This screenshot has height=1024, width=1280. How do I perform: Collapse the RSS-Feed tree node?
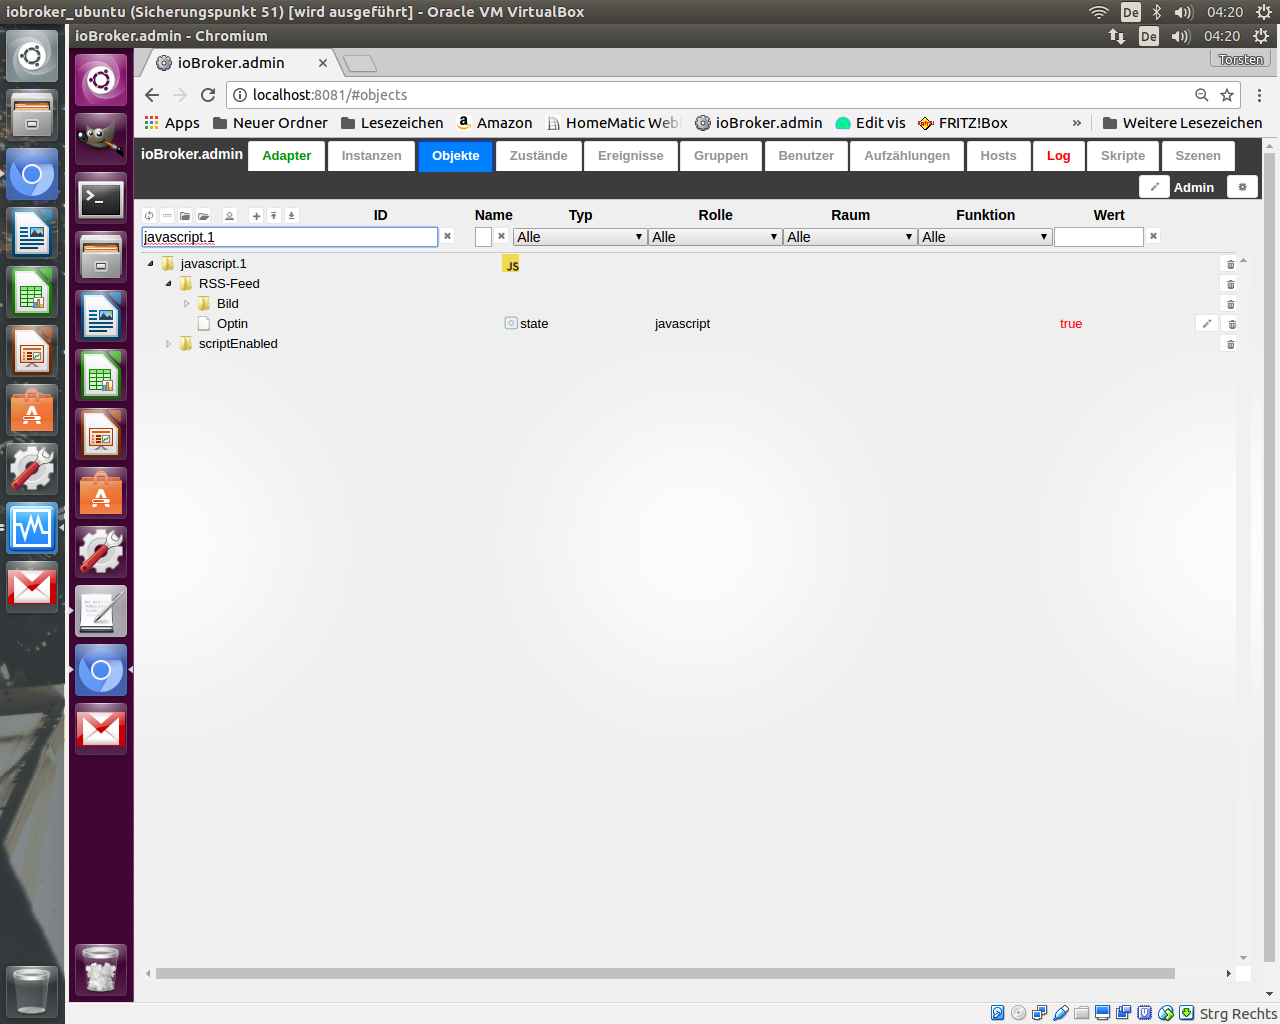tap(168, 284)
